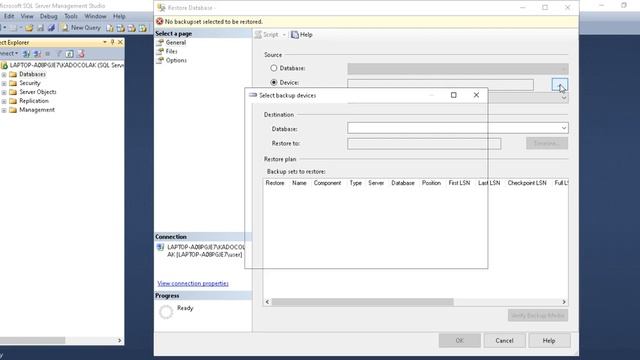Open the Destination Database combo box arrow
The height and width of the screenshot is (360, 640).
tap(564, 128)
